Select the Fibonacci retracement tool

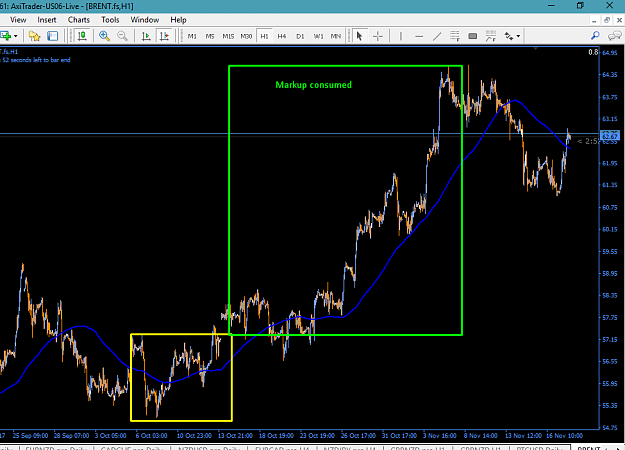[x=455, y=36]
